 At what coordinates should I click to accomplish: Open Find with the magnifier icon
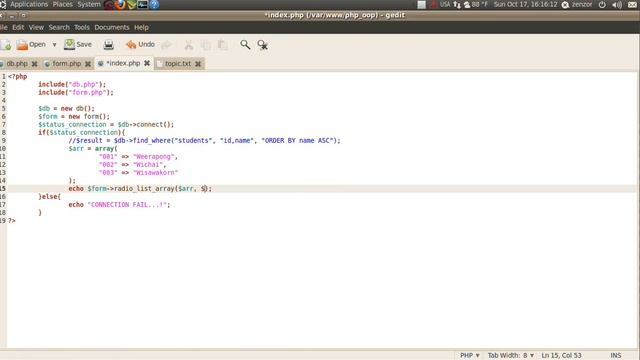[x=245, y=44]
